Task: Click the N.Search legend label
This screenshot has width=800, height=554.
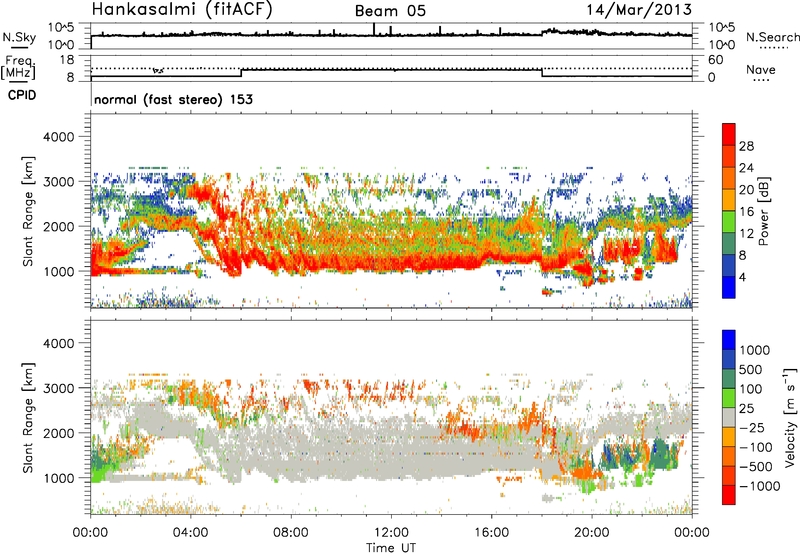Action: [x=772, y=37]
